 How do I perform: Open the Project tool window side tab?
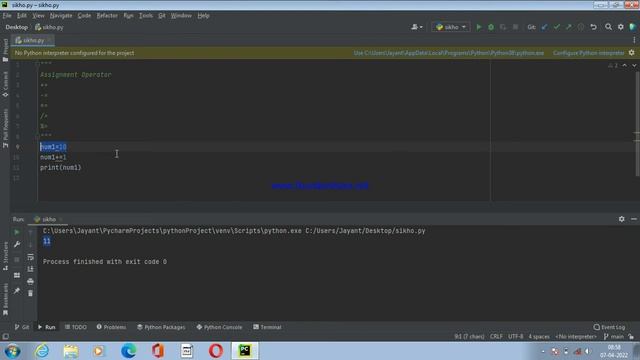coord(5,50)
